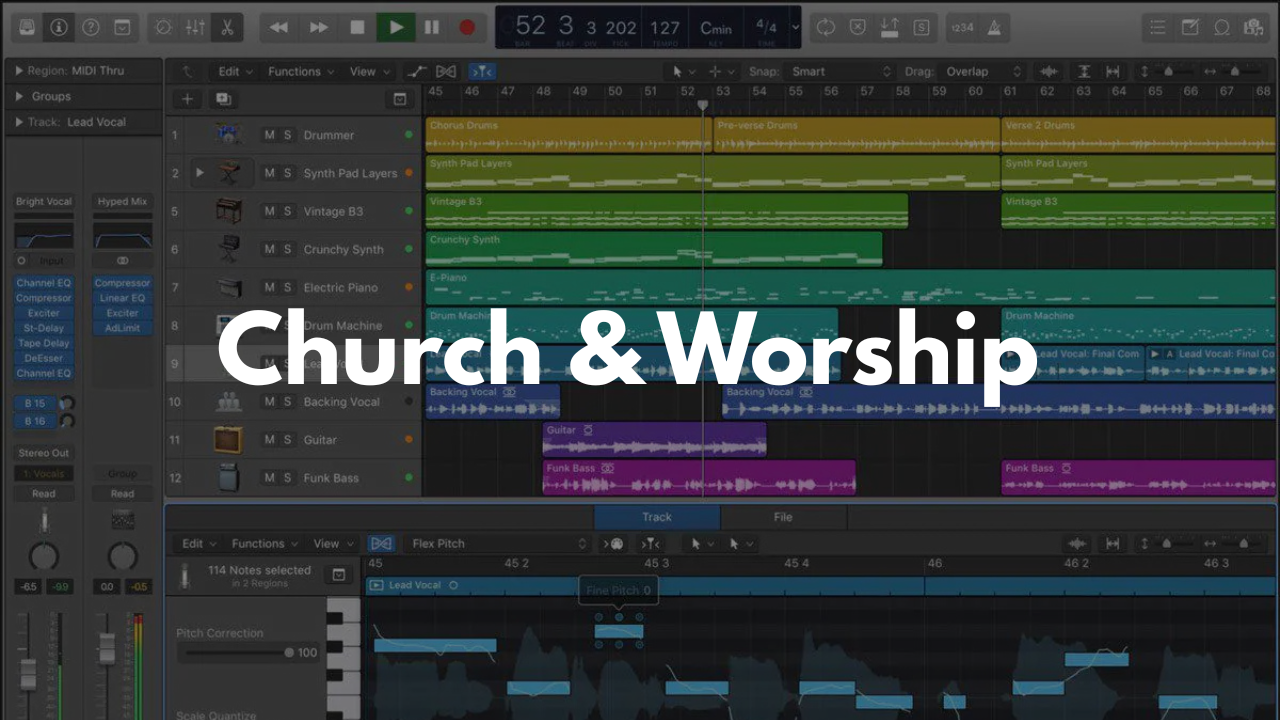Open the editor Functions menu
This screenshot has height=720, width=1280.
265,544
